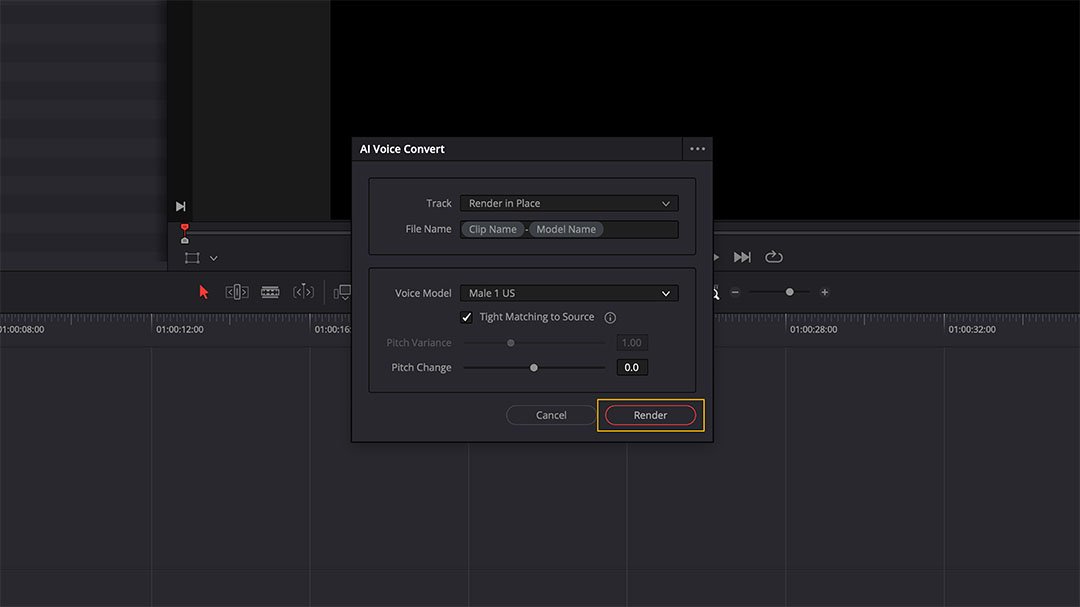Click the Pitch Variance slider handle
Viewport: 1080px width, 607px height.
(x=510, y=342)
